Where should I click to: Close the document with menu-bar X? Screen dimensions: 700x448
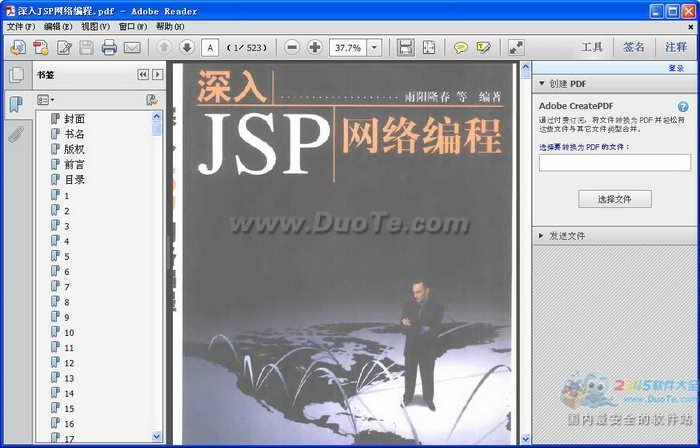click(691, 27)
